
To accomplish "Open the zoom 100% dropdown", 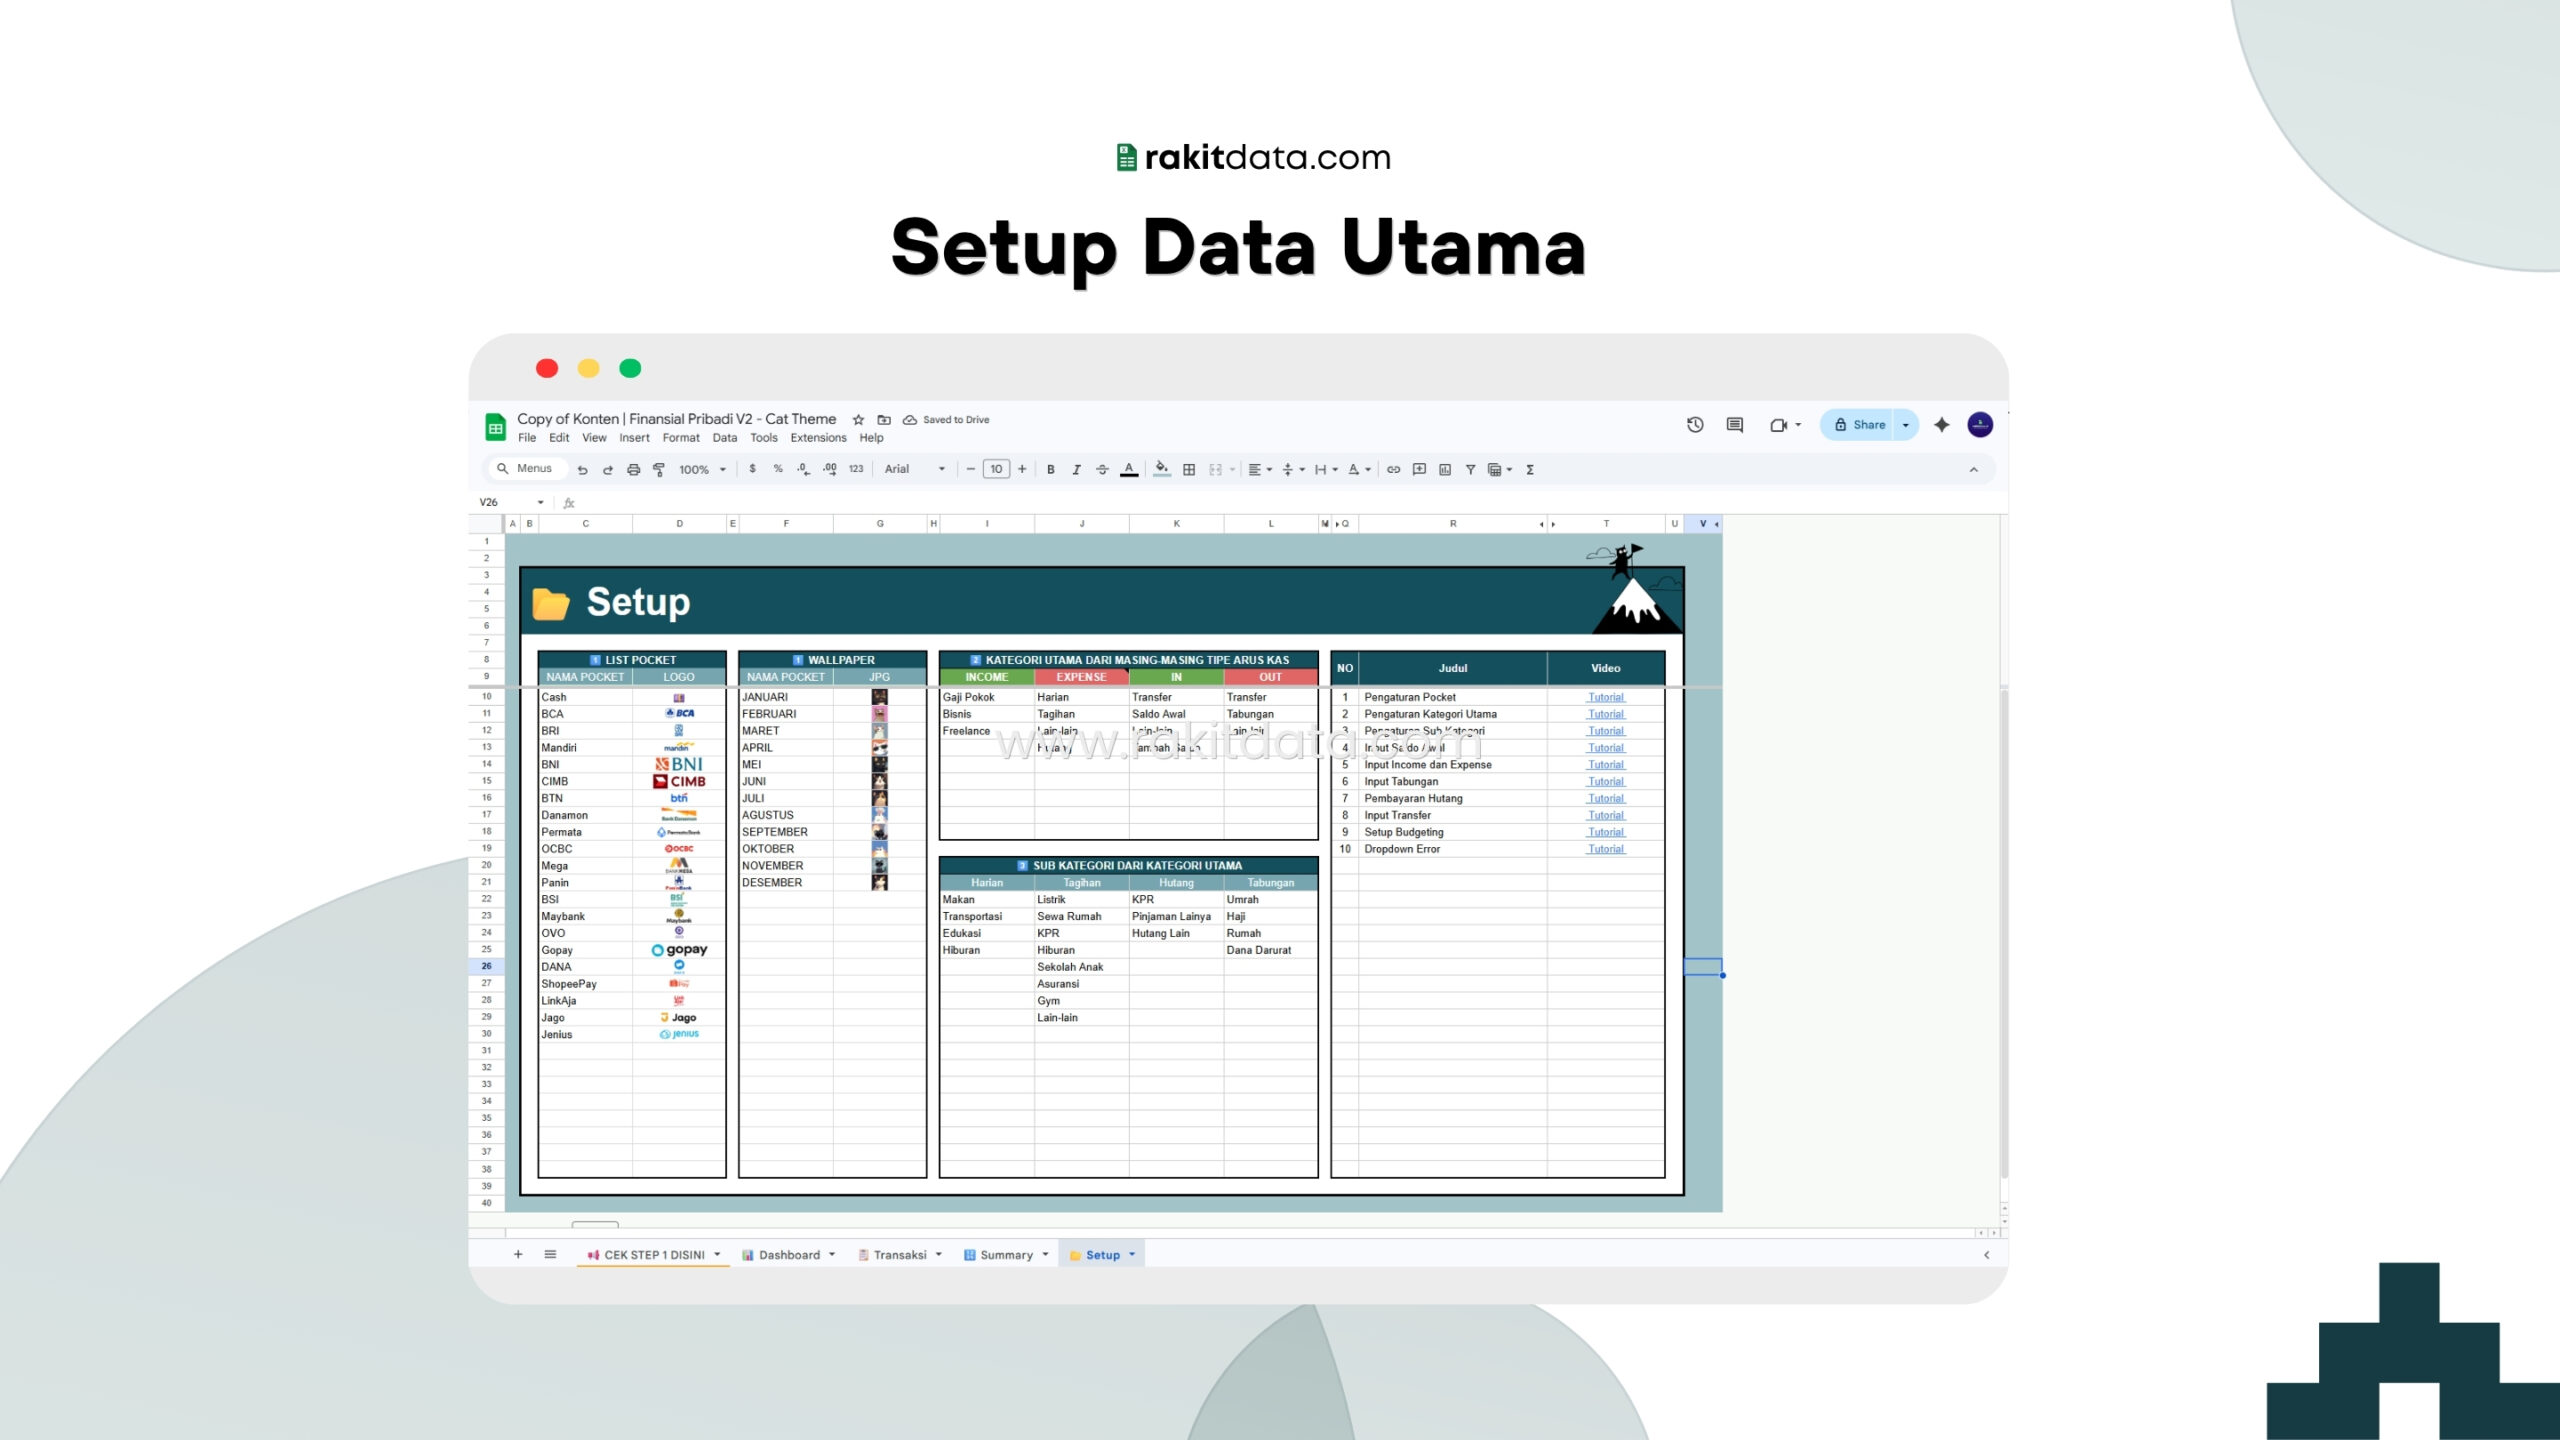I will pyautogui.click(x=702, y=469).
